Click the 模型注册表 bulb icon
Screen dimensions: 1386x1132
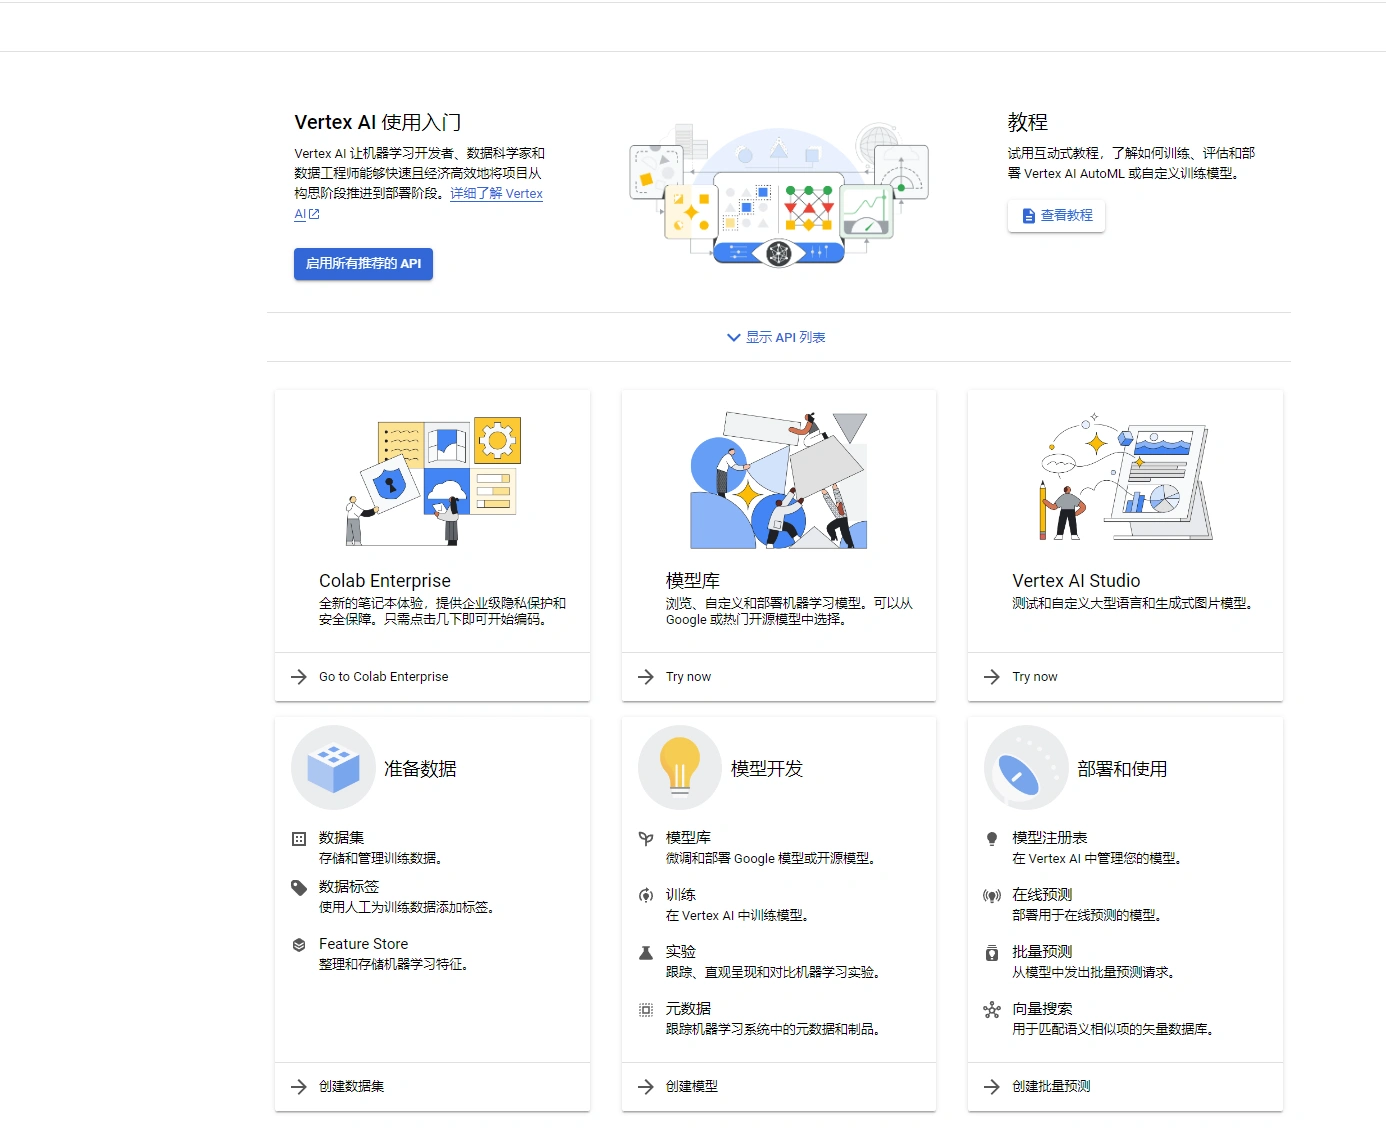pos(992,839)
